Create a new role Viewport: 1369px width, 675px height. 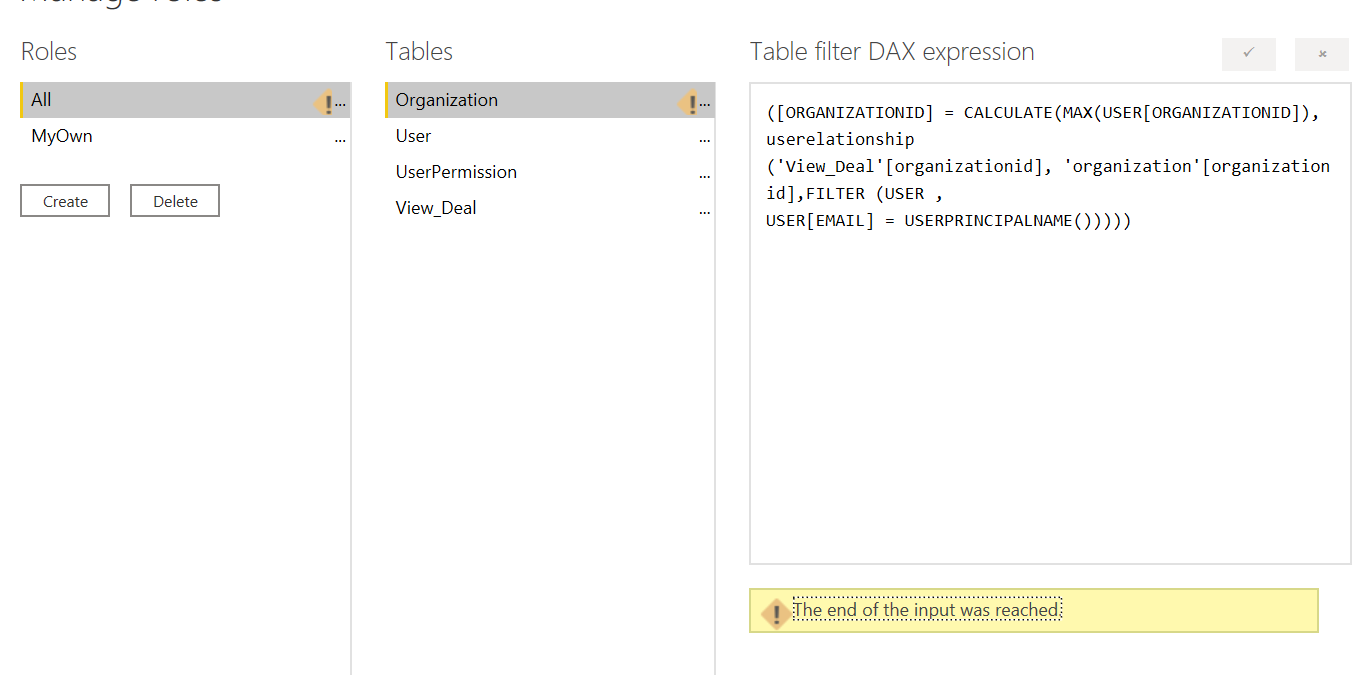[x=65, y=201]
